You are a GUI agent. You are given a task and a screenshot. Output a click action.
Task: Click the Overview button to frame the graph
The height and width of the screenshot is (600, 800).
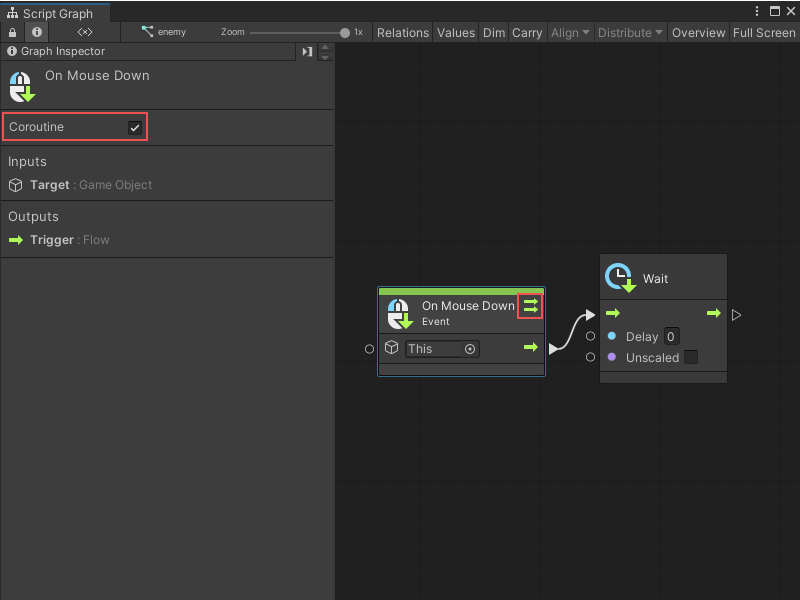tap(698, 32)
